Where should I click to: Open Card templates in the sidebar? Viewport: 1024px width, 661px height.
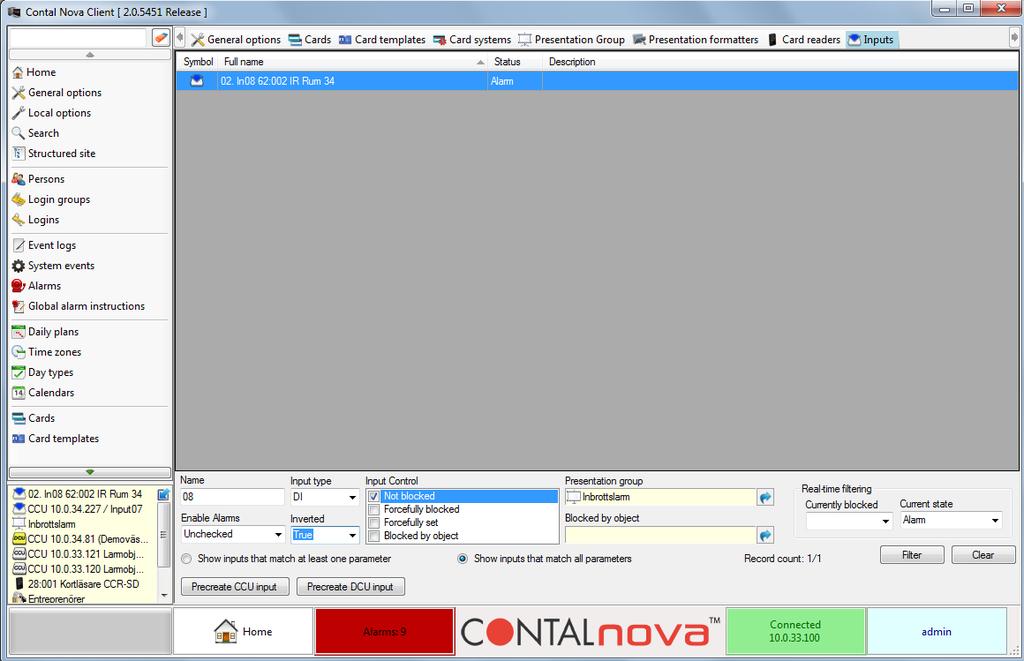tap(56, 438)
